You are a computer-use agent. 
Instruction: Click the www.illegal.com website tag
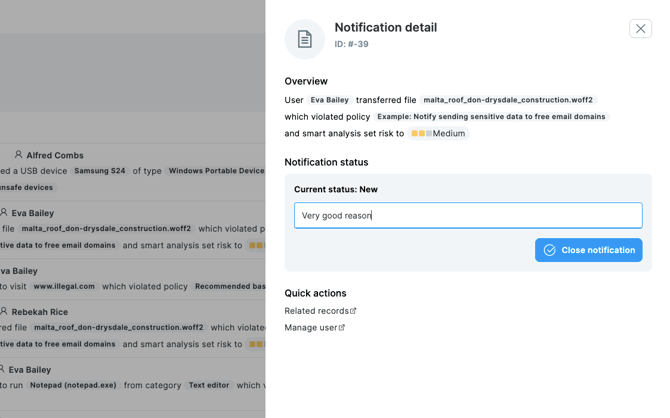coord(64,286)
